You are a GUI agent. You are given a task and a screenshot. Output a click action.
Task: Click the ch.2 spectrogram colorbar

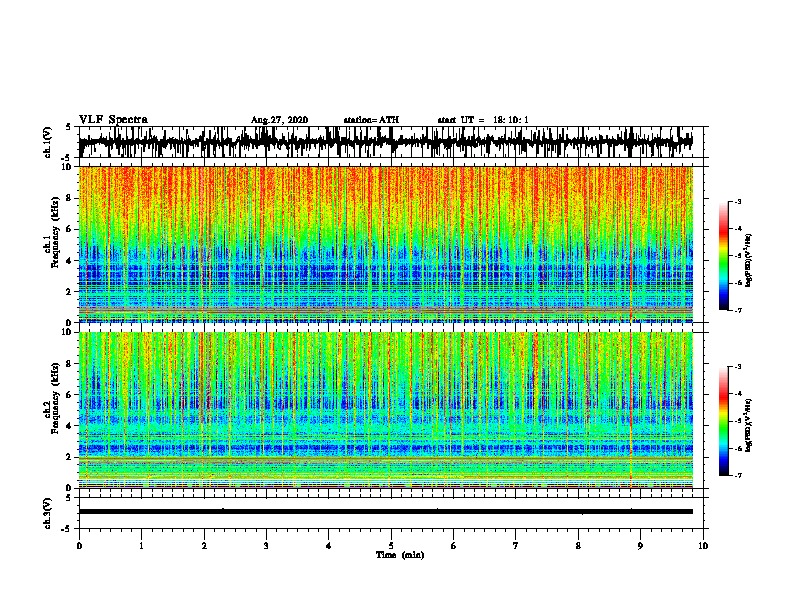coord(723,421)
